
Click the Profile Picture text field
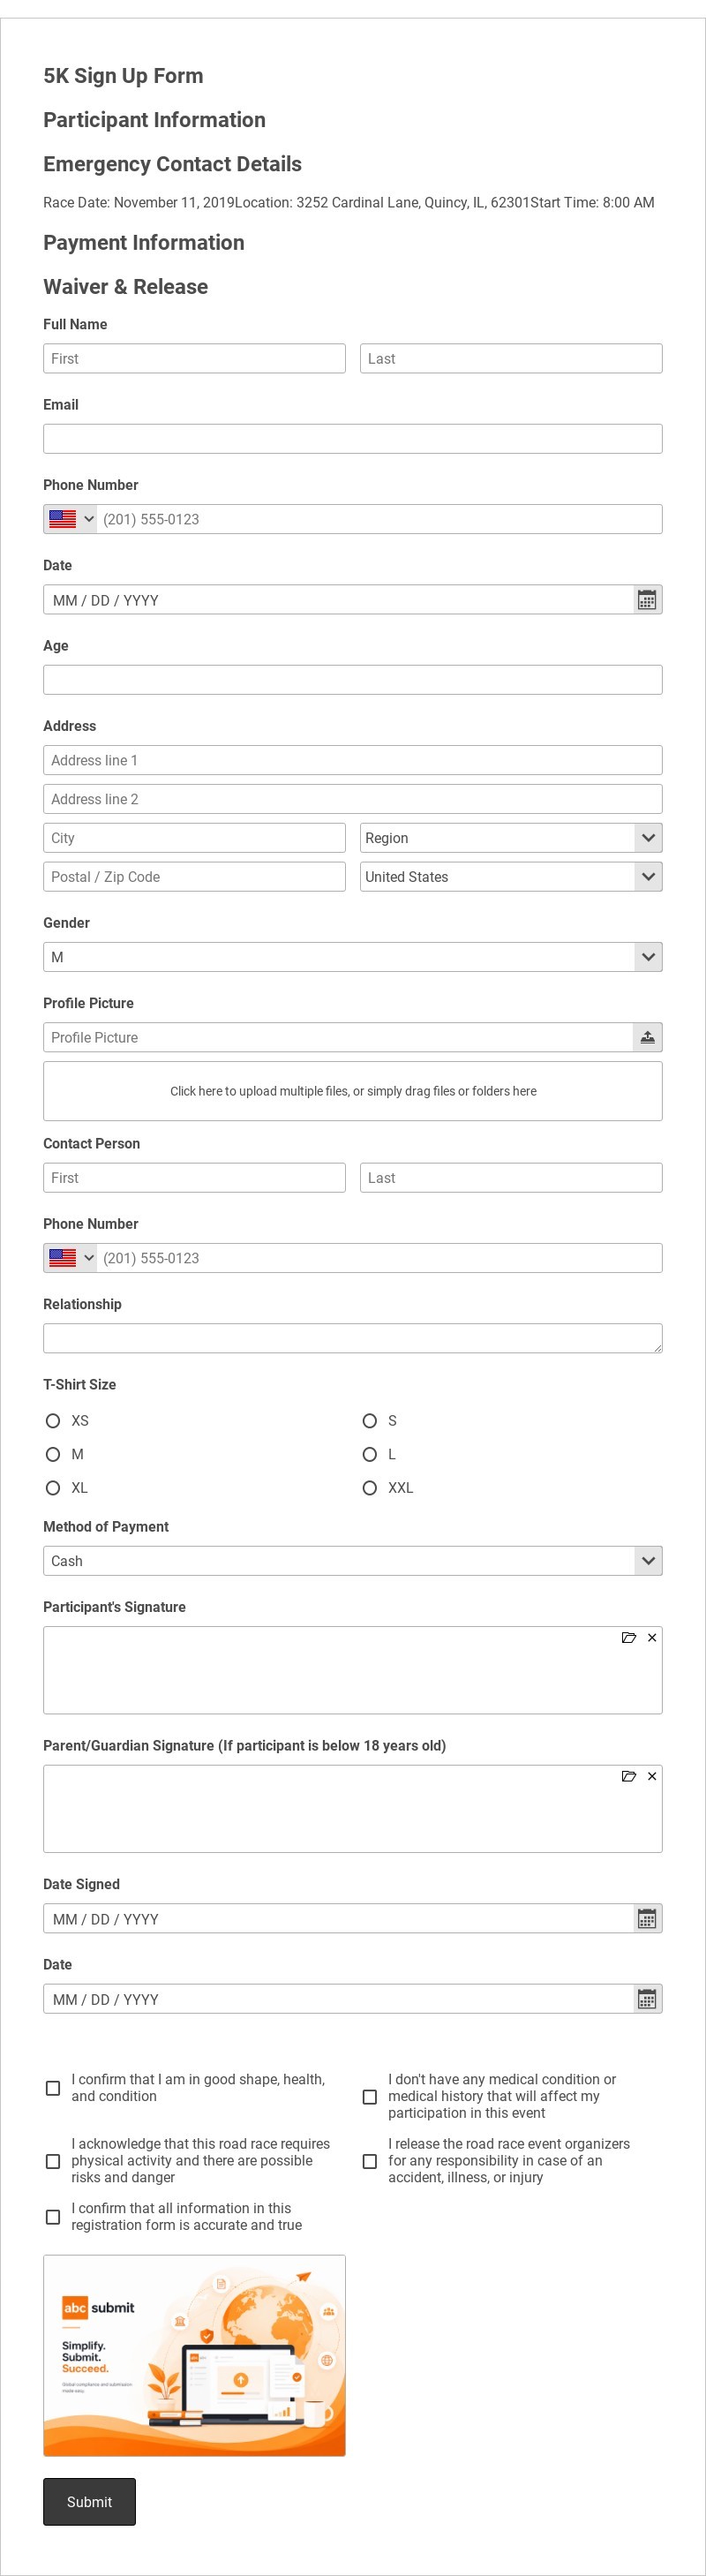(x=338, y=1037)
